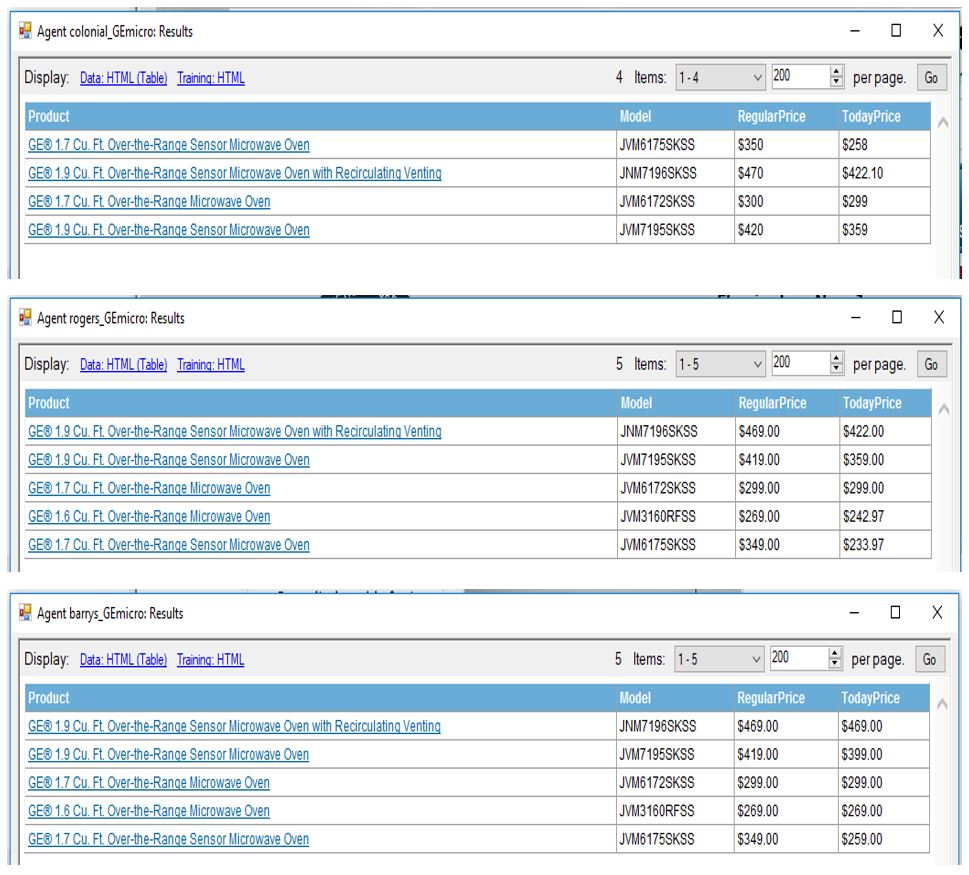
Task: Increase per-page value in rogers window
Action: 837,358
